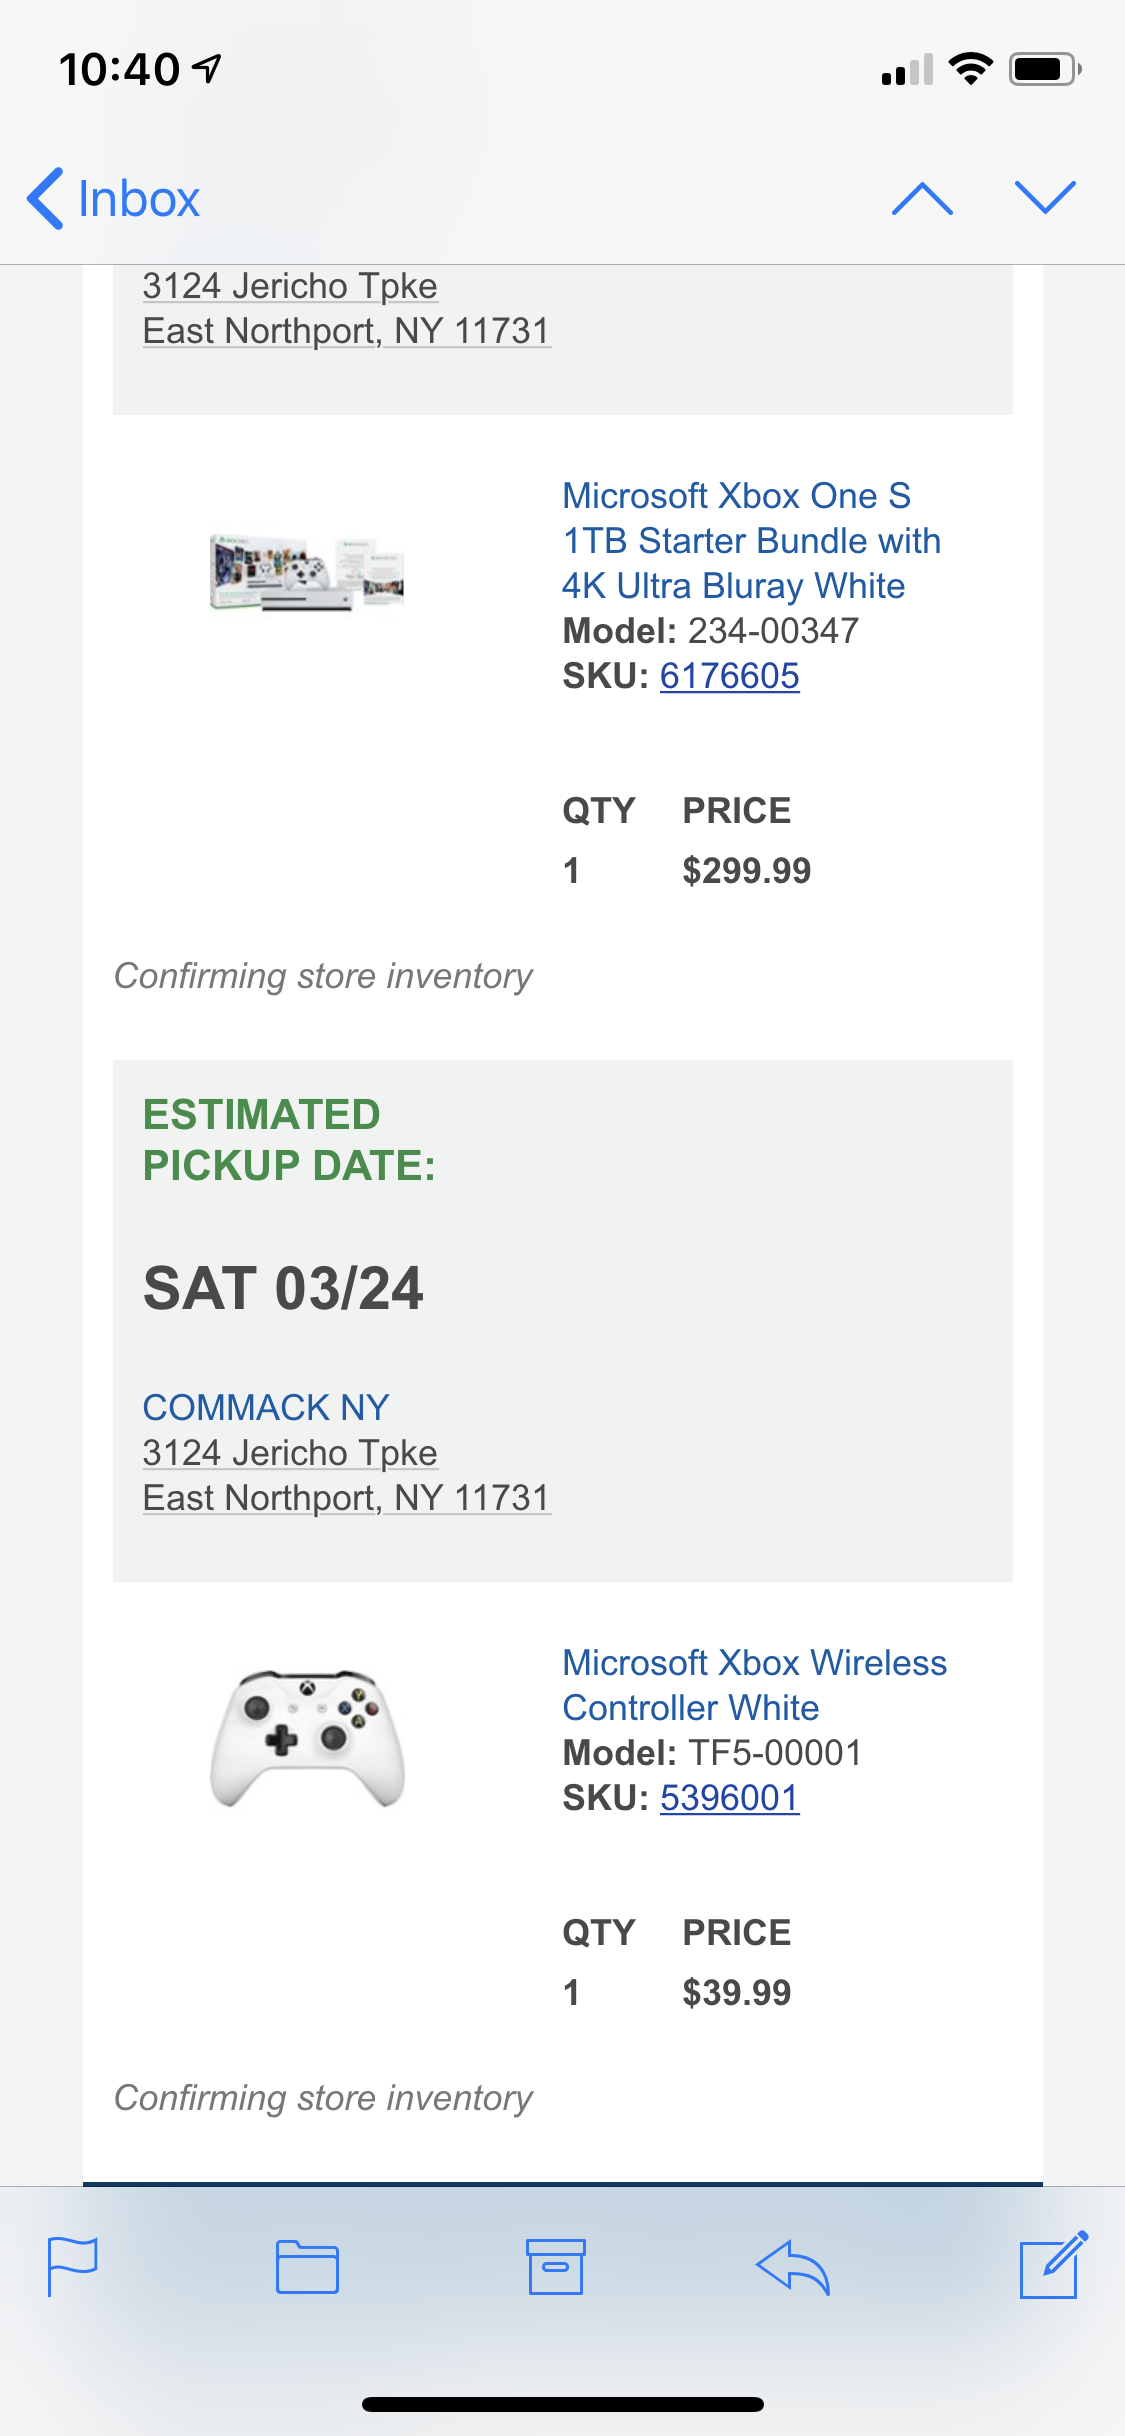Image resolution: width=1125 pixels, height=2436 pixels.
Task: Tap the clock time in status bar
Action: [x=120, y=70]
